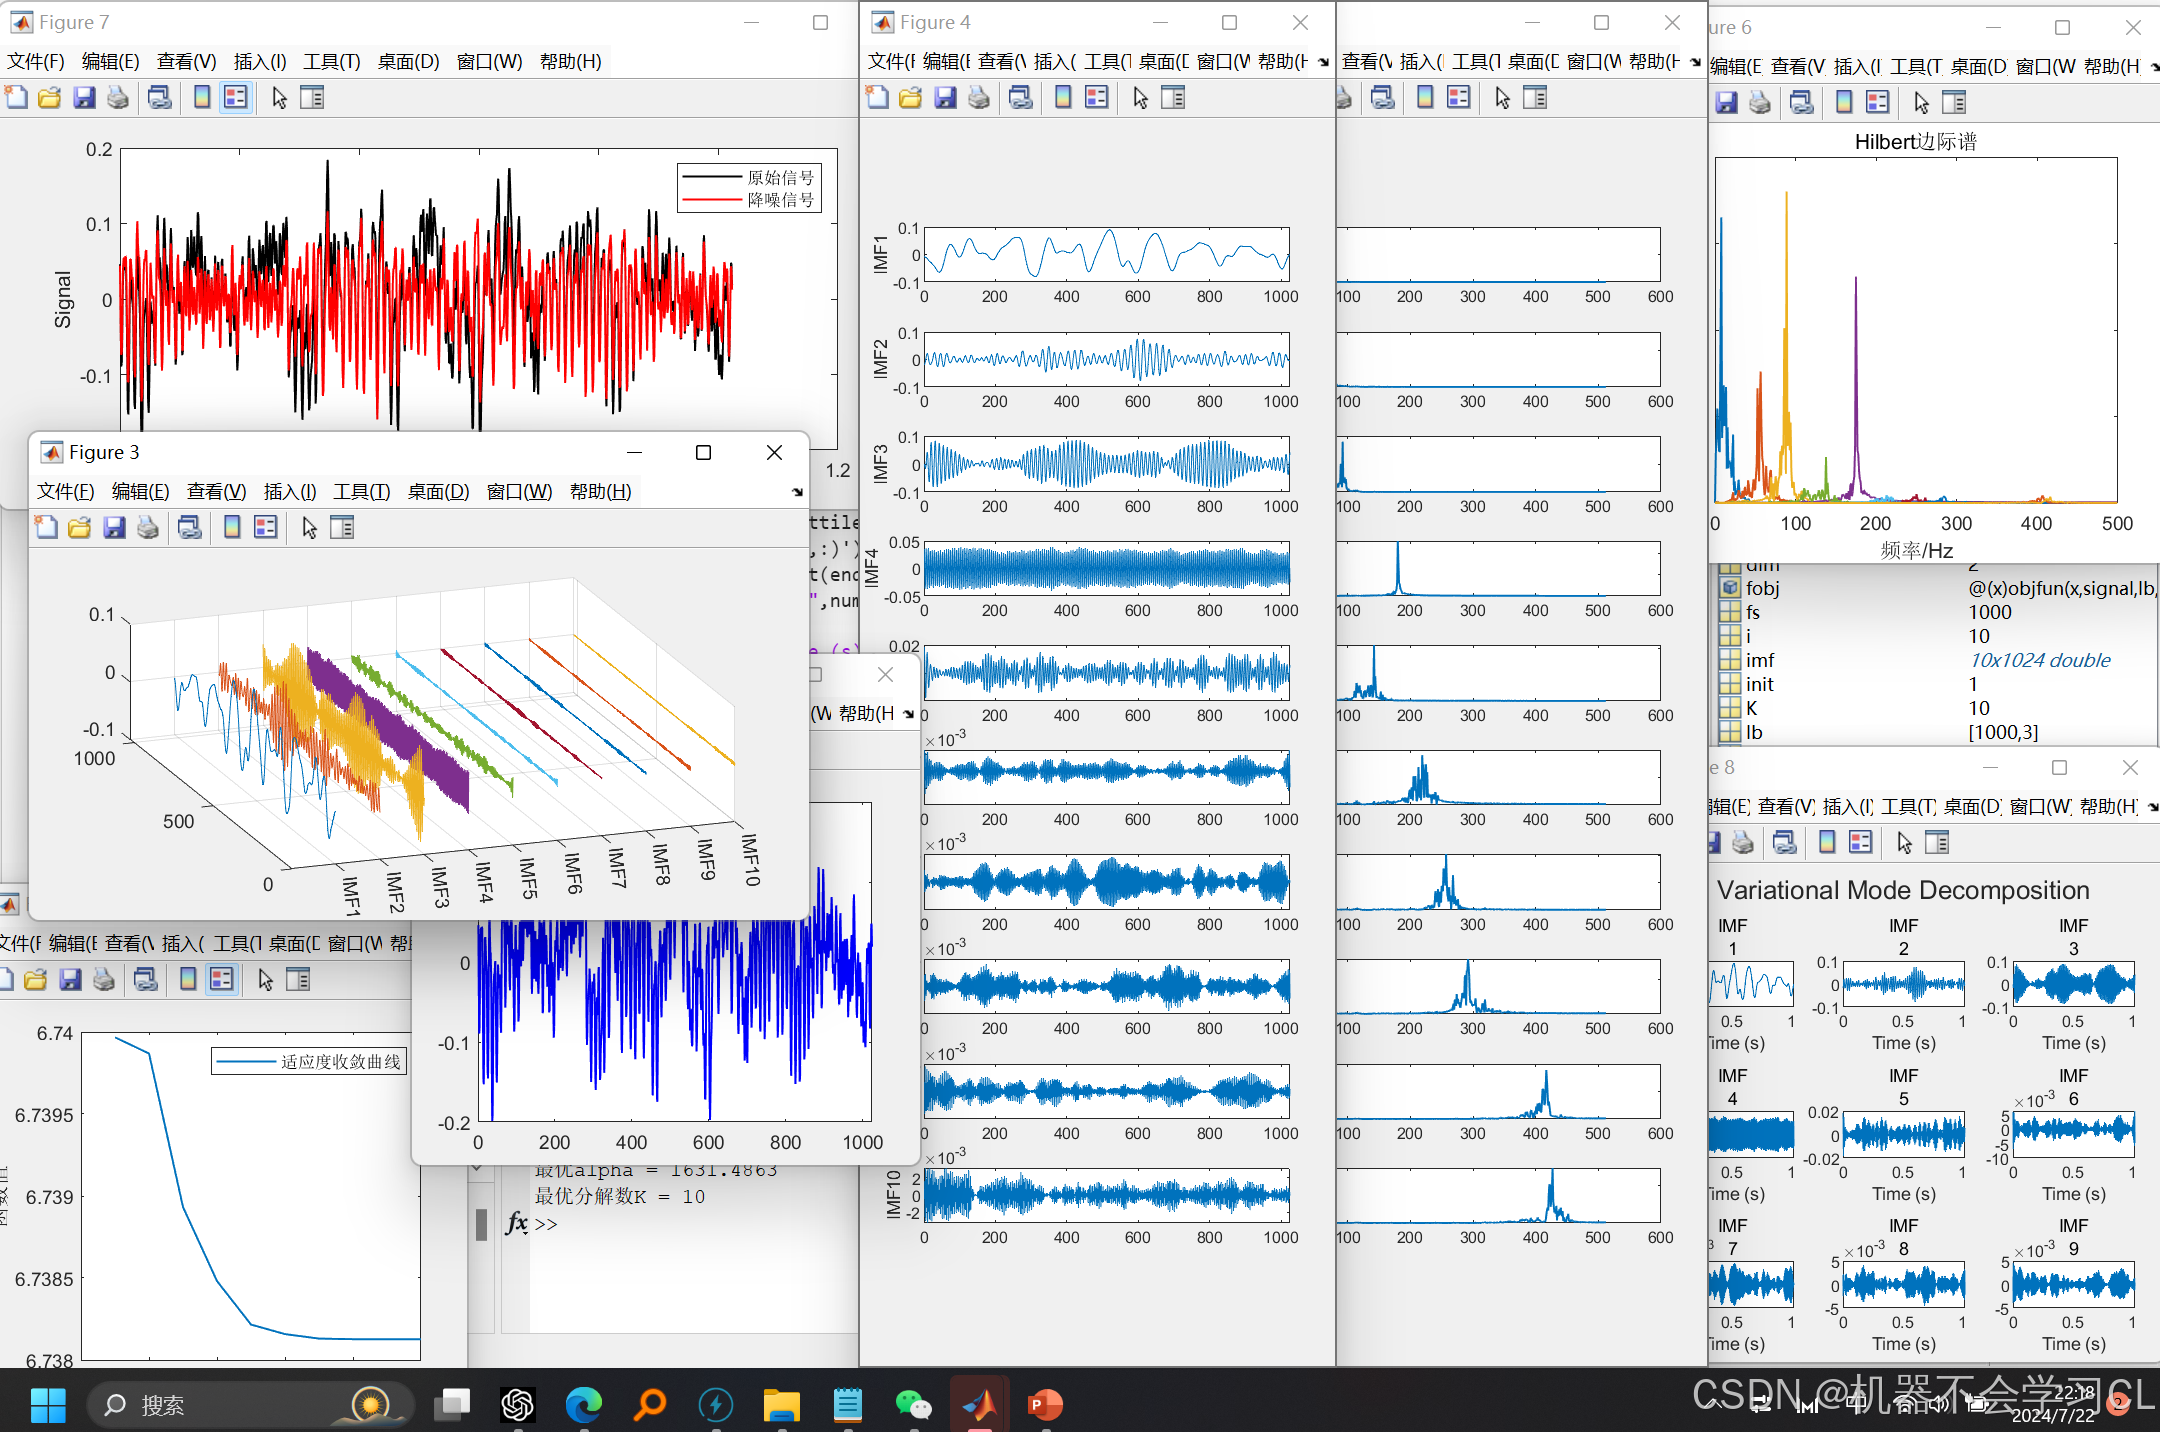Toggle Insert Colorbar in Figure 3 toolbar
The height and width of the screenshot is (1432, 2160).
[232, 527]
